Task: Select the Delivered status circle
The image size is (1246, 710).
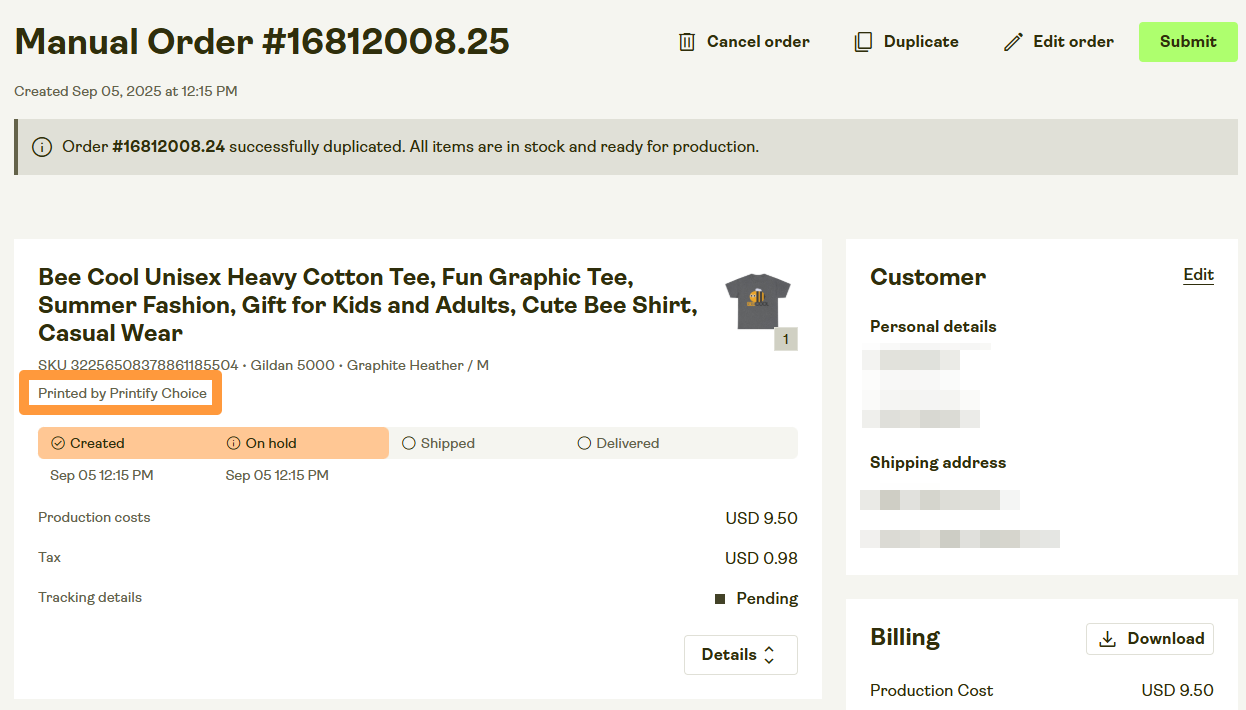Action: (x=584, y=443)
